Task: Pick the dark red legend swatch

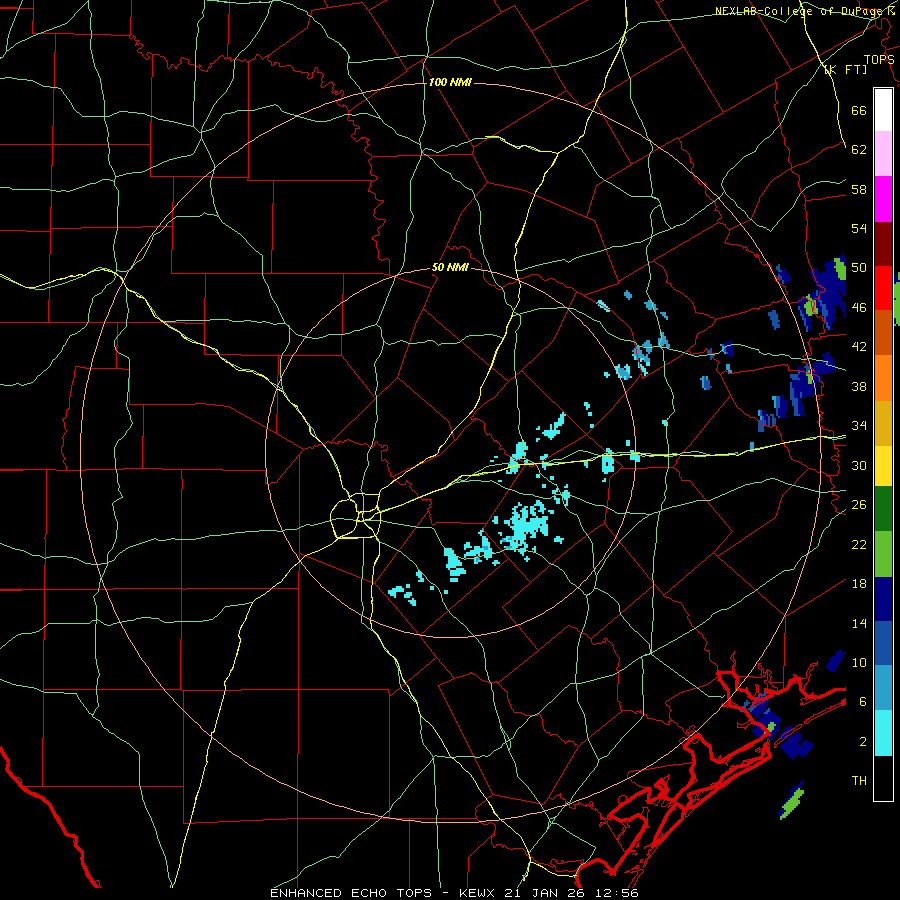Action: pyautogui.click(x=883, y=243)
